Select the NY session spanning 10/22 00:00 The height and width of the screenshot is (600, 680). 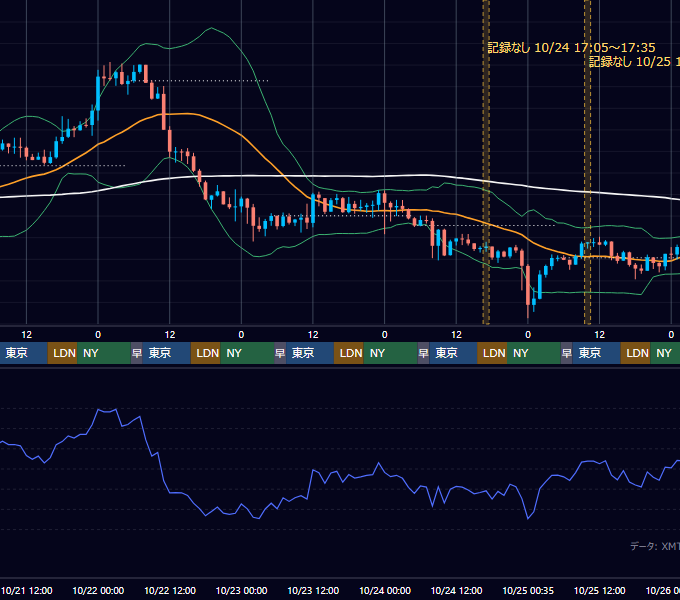[104, 353]
